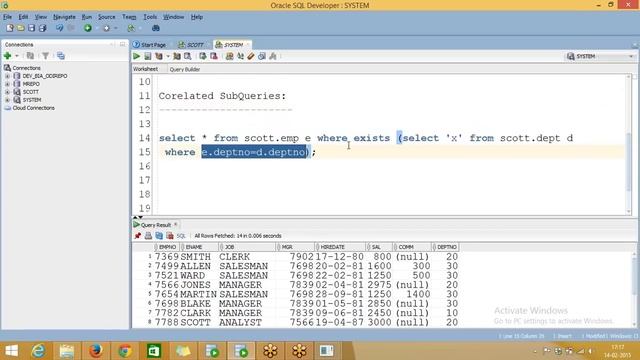Screen dimensions: 640x360
Task: Click the New file icon in main toolbar
Action: point(10,28)
